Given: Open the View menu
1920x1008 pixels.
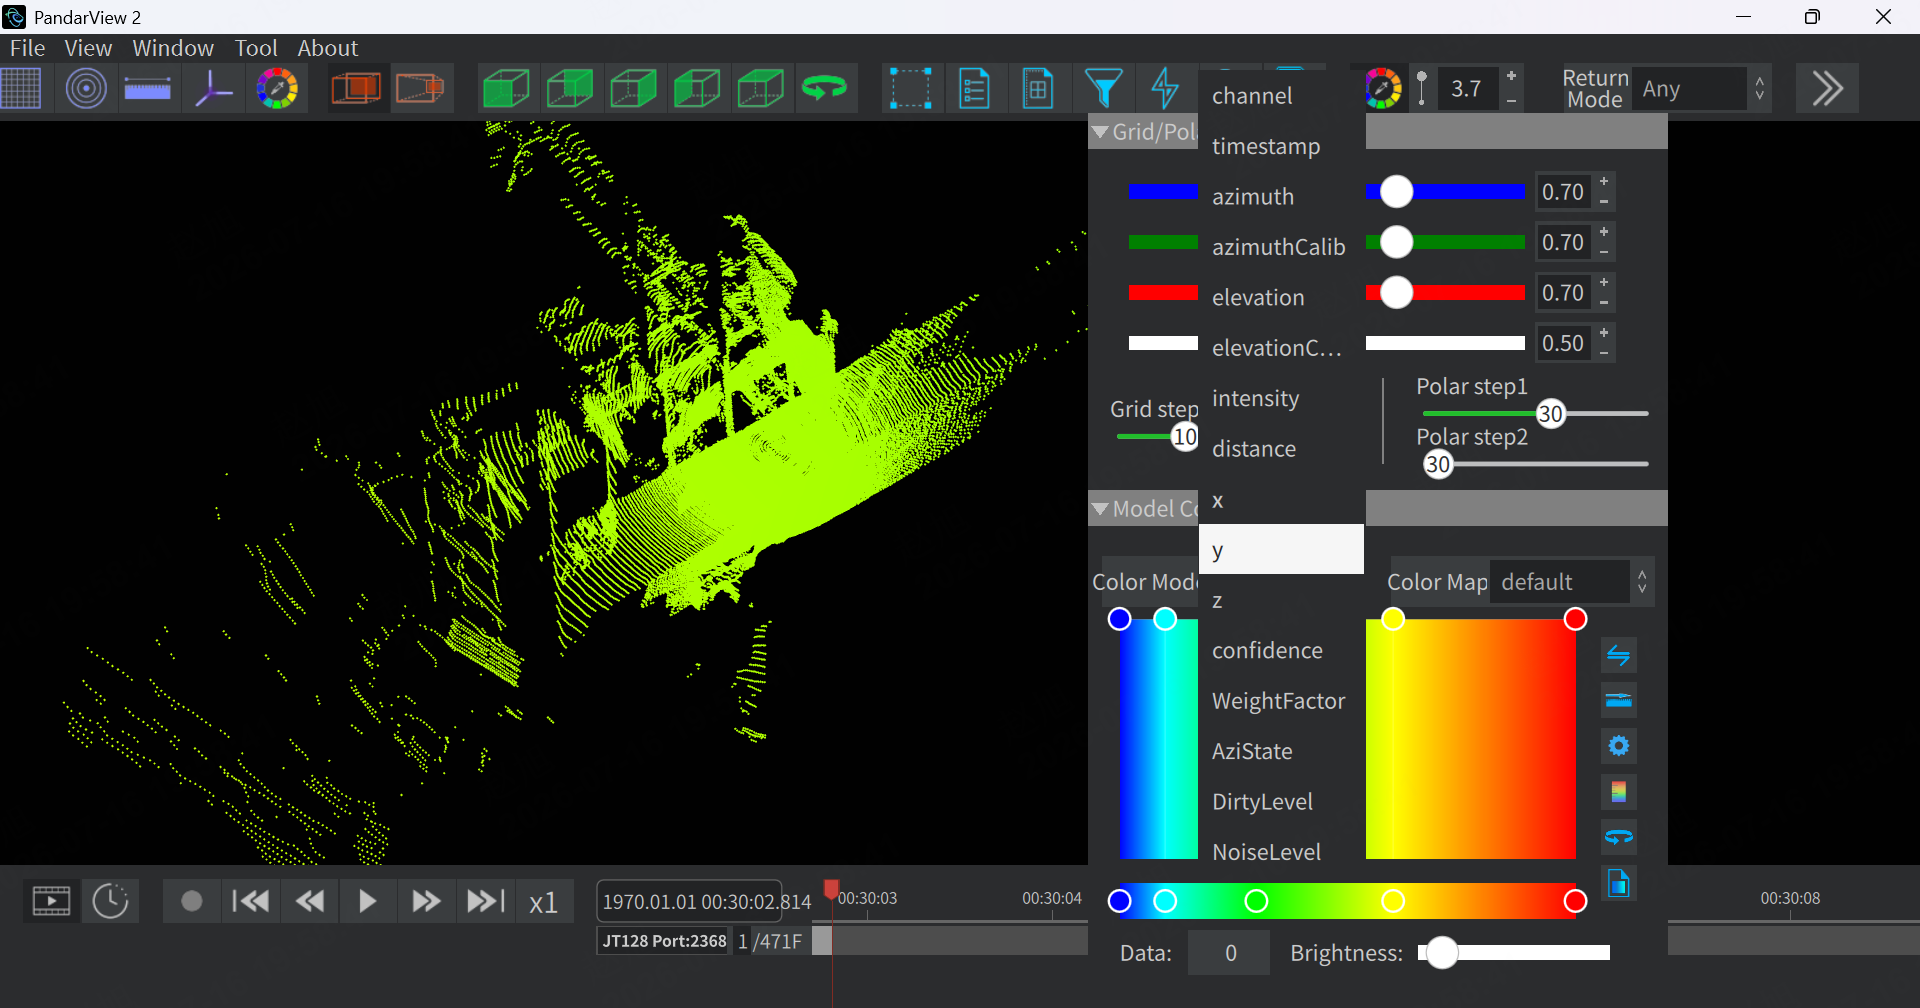Looking at the screenshot, I should 88,48.
